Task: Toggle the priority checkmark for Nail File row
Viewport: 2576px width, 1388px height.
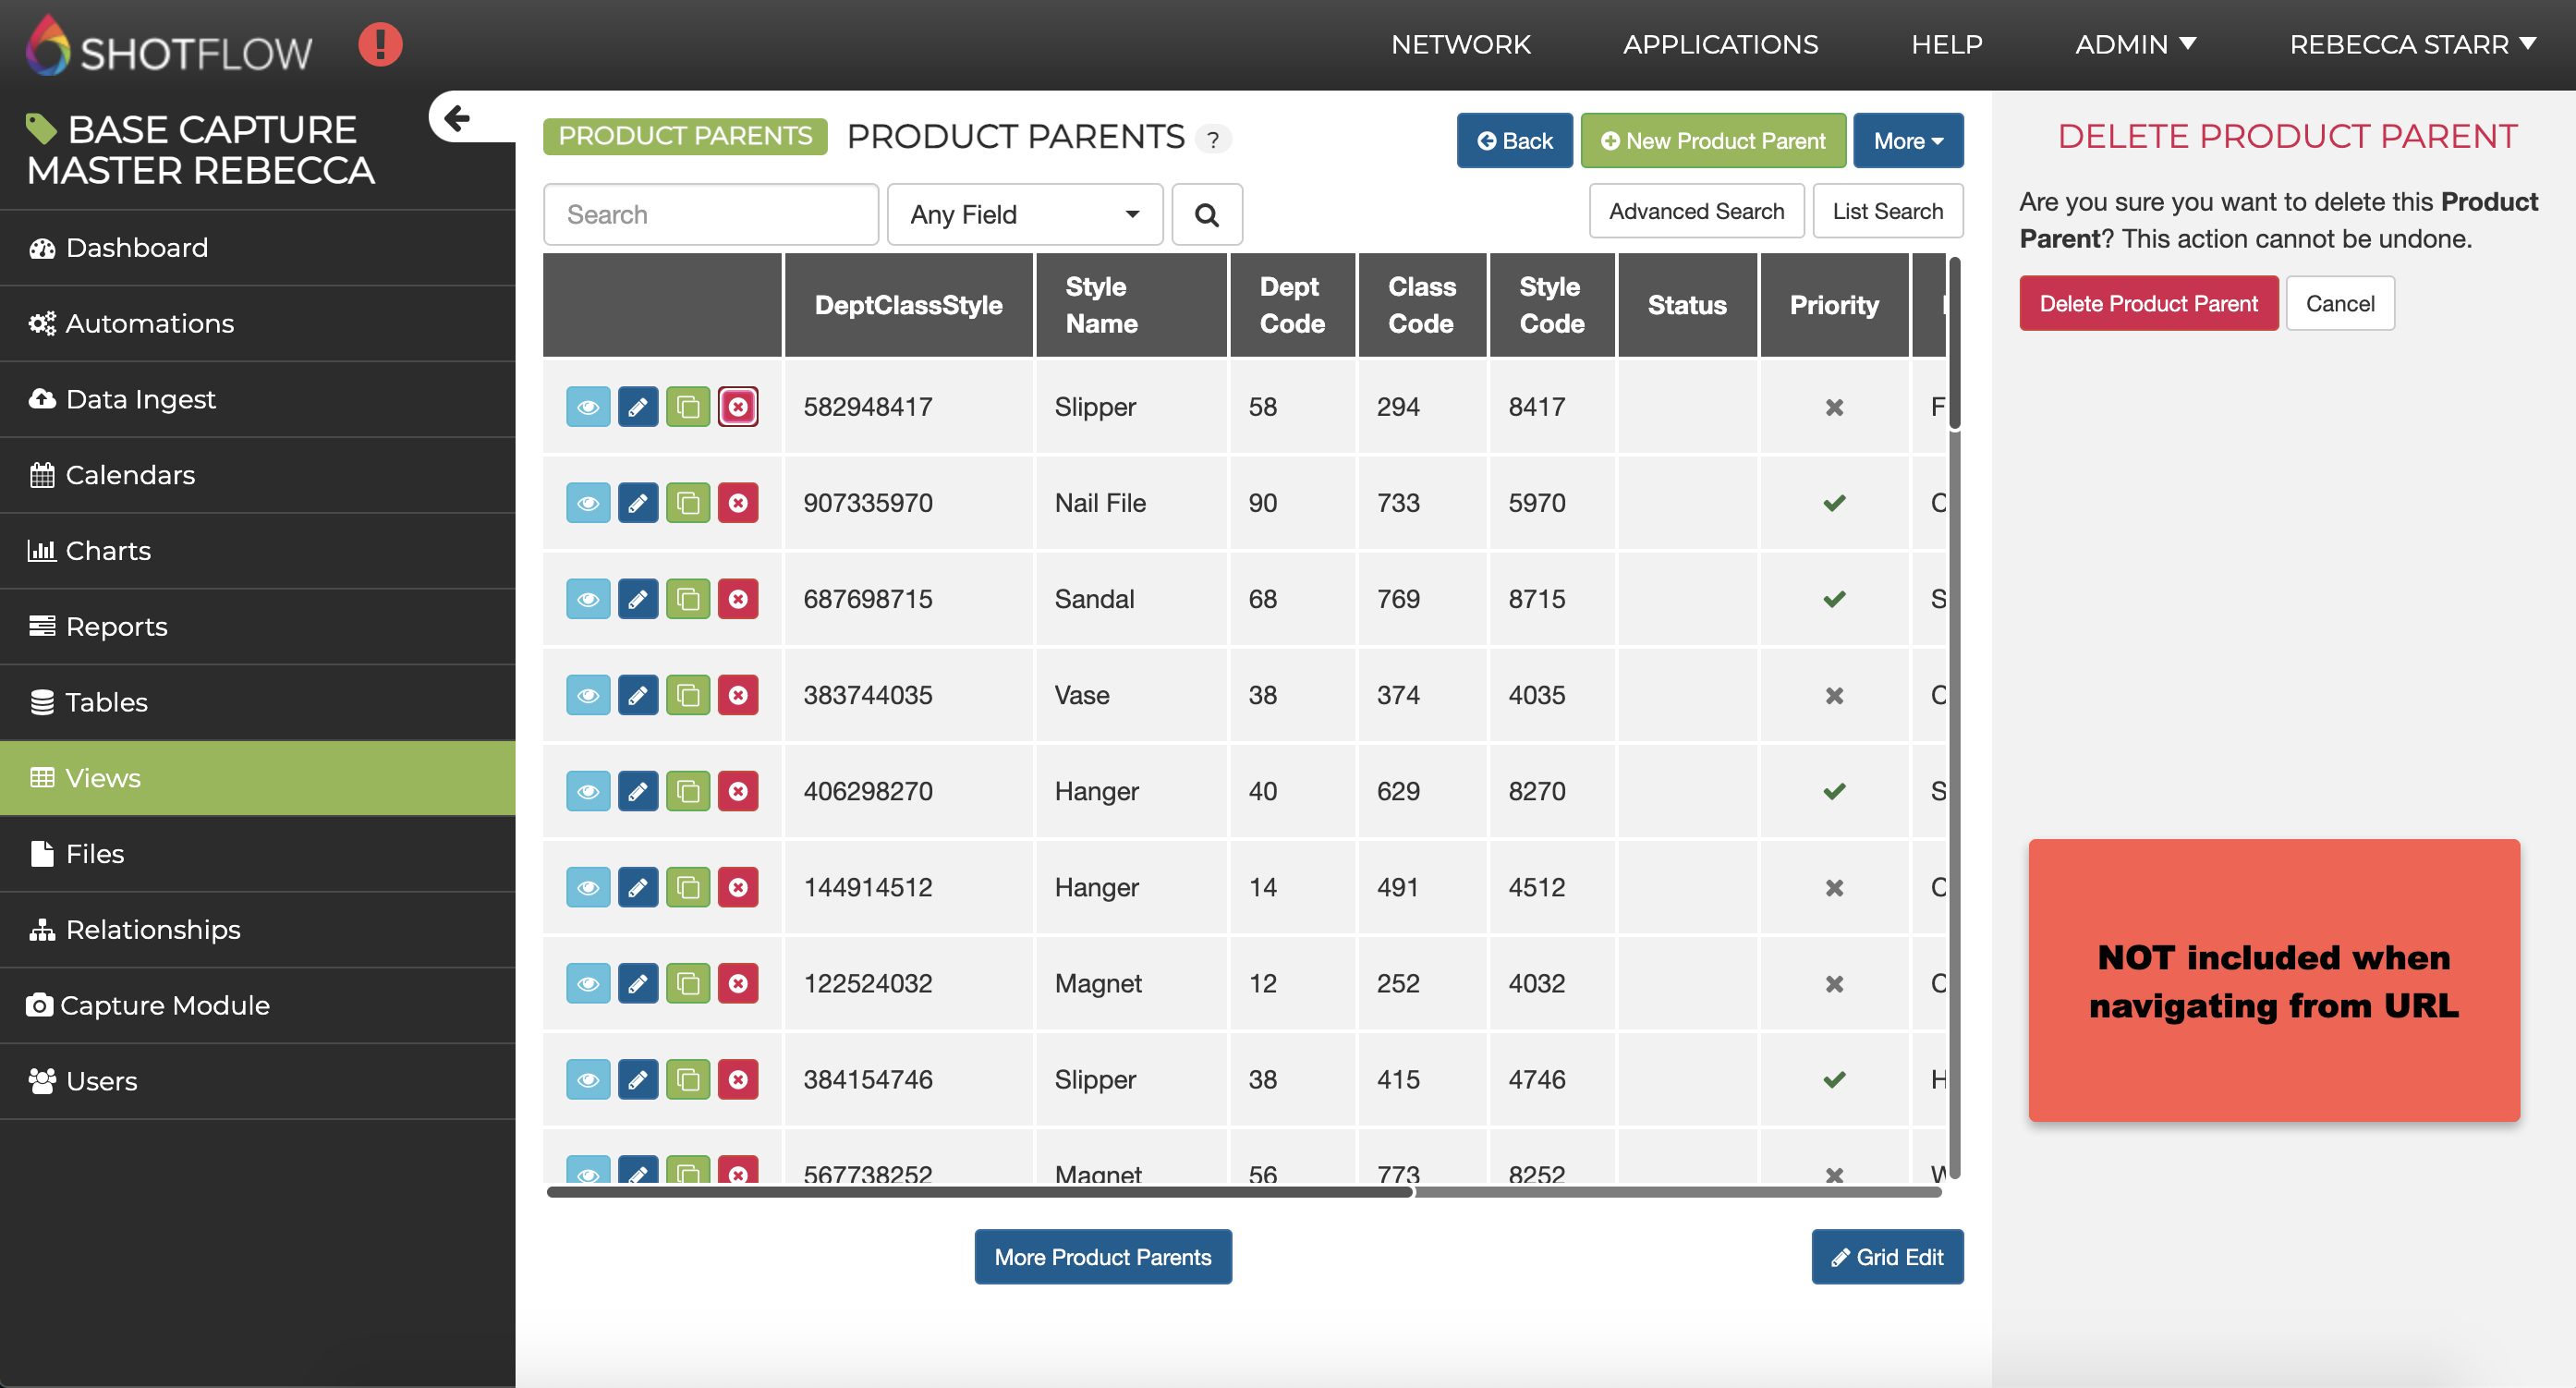Action: click(1833, 503)
